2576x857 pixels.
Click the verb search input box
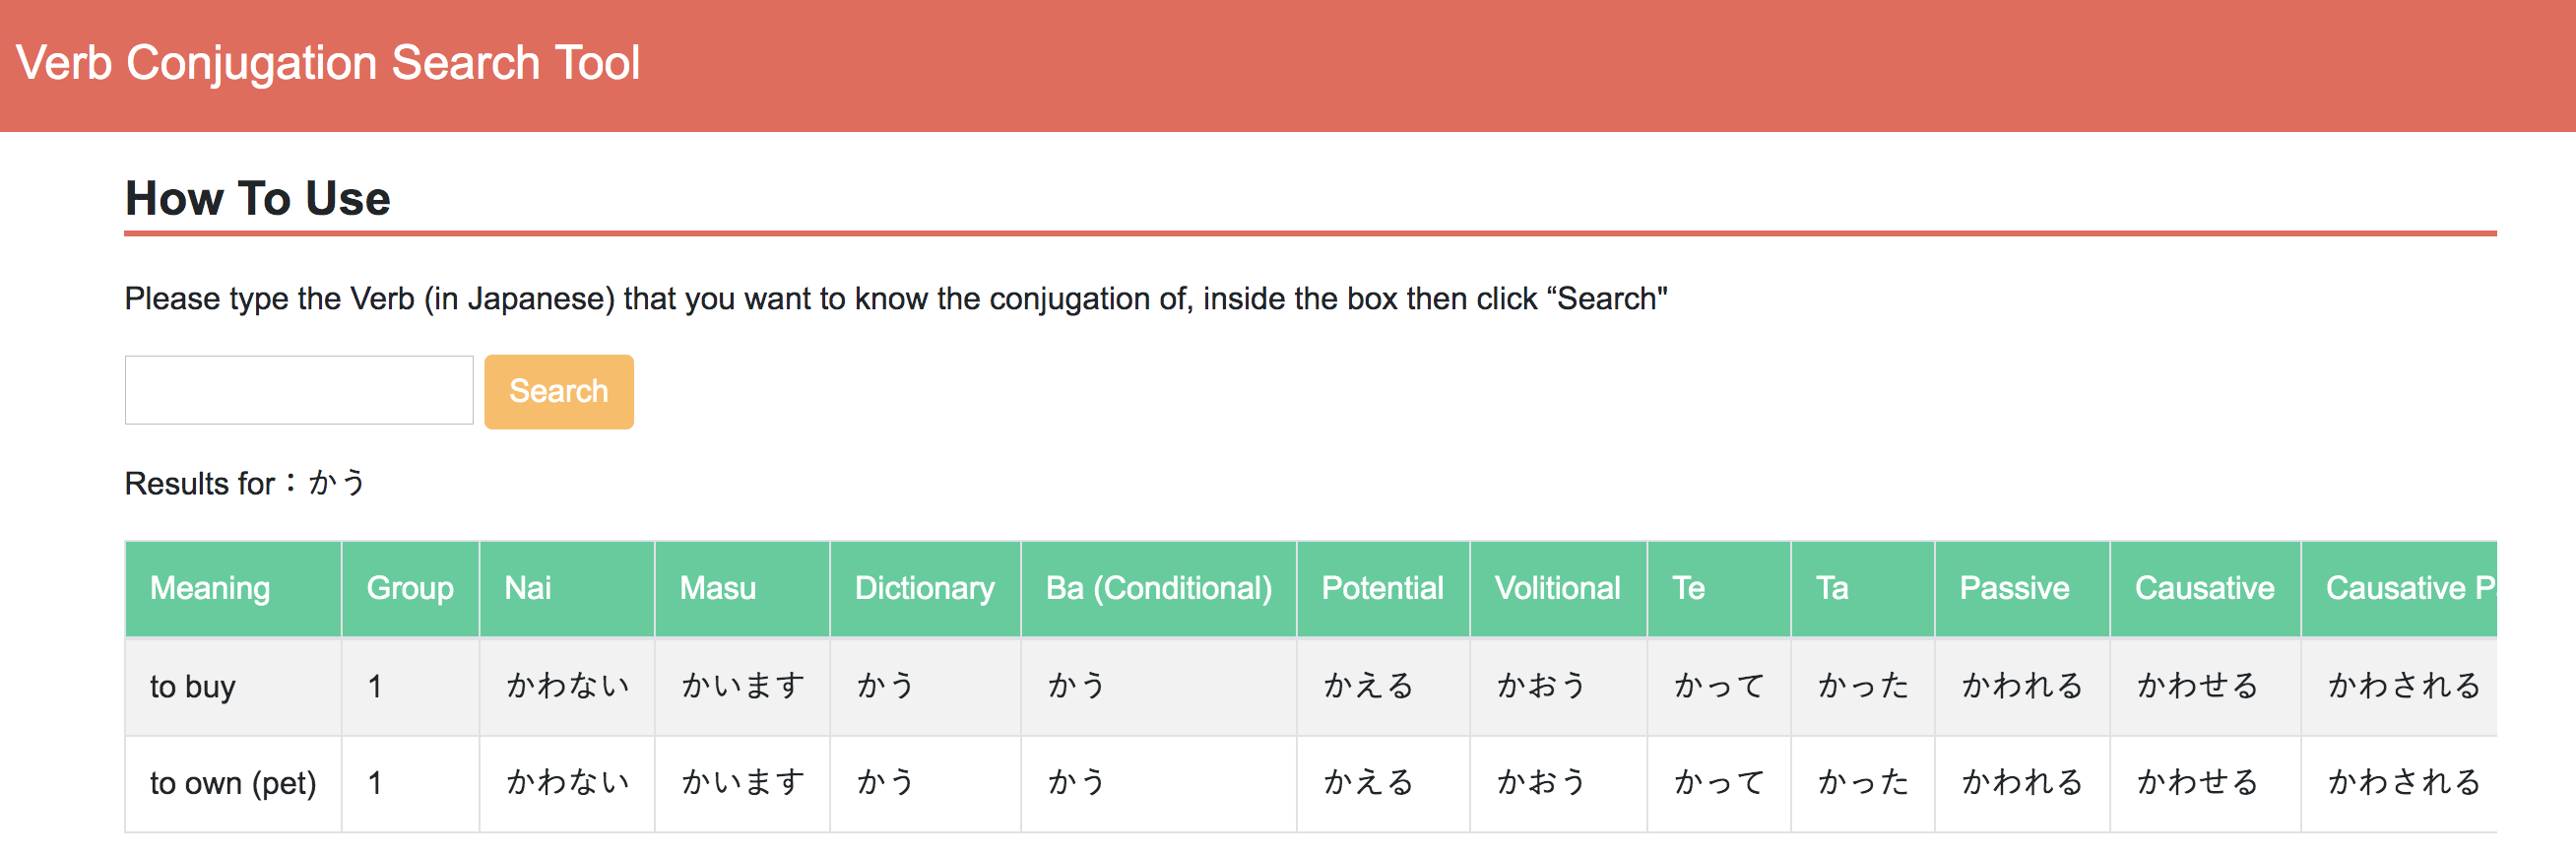click(x=298, y=390)
